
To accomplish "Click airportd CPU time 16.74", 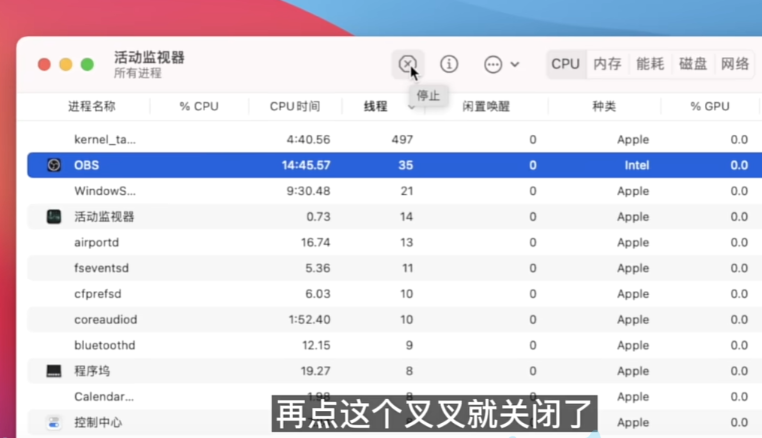I will (316, 243).
